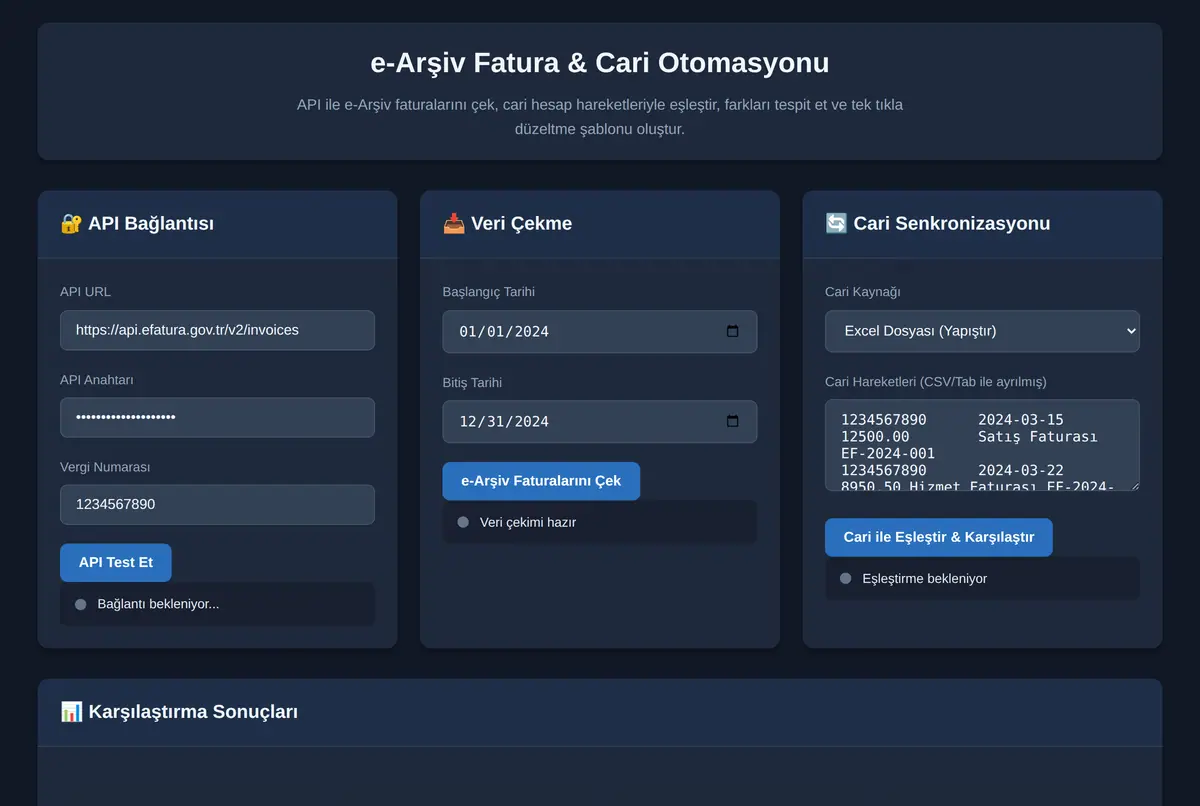This screenshot has height=806, width=1200.
Task: Click Cari ile Eşleştir & Karşılaştır button
Action: pos(939,537)
